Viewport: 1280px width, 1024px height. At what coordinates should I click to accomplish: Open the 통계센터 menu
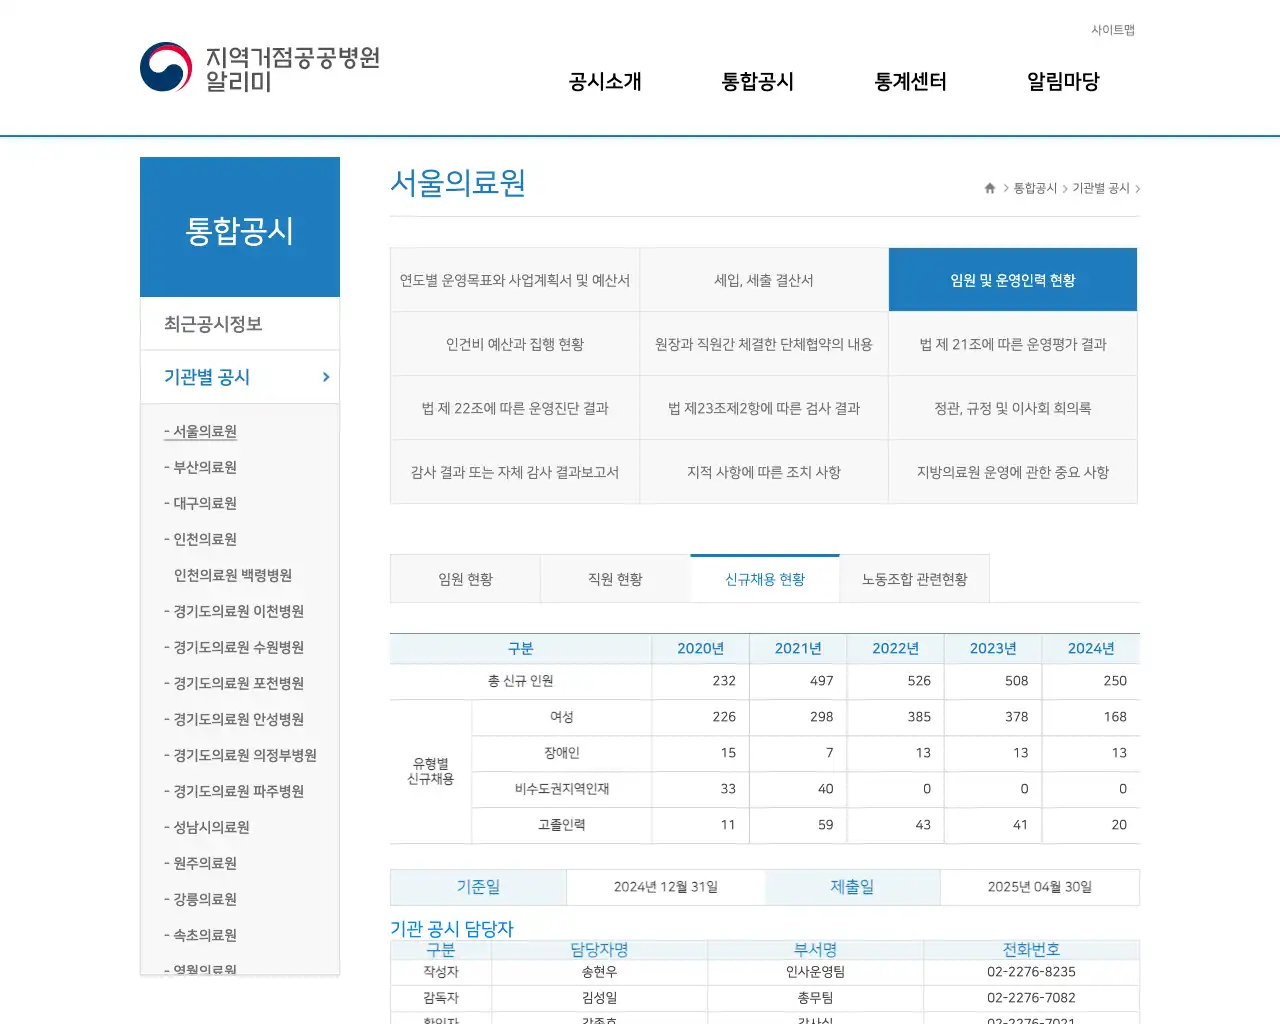point(909,82)
